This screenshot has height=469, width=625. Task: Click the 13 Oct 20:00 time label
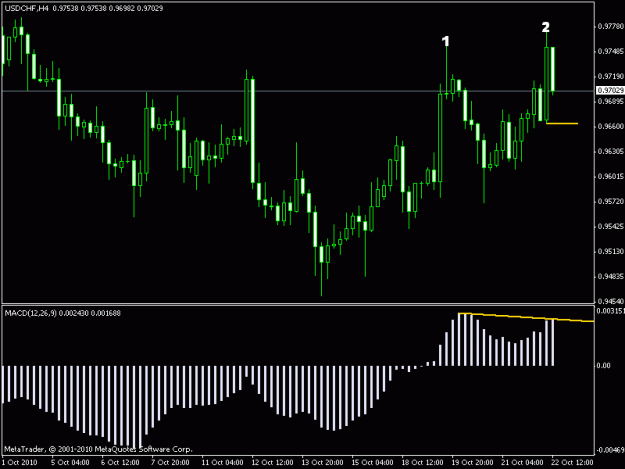(322, 462)
